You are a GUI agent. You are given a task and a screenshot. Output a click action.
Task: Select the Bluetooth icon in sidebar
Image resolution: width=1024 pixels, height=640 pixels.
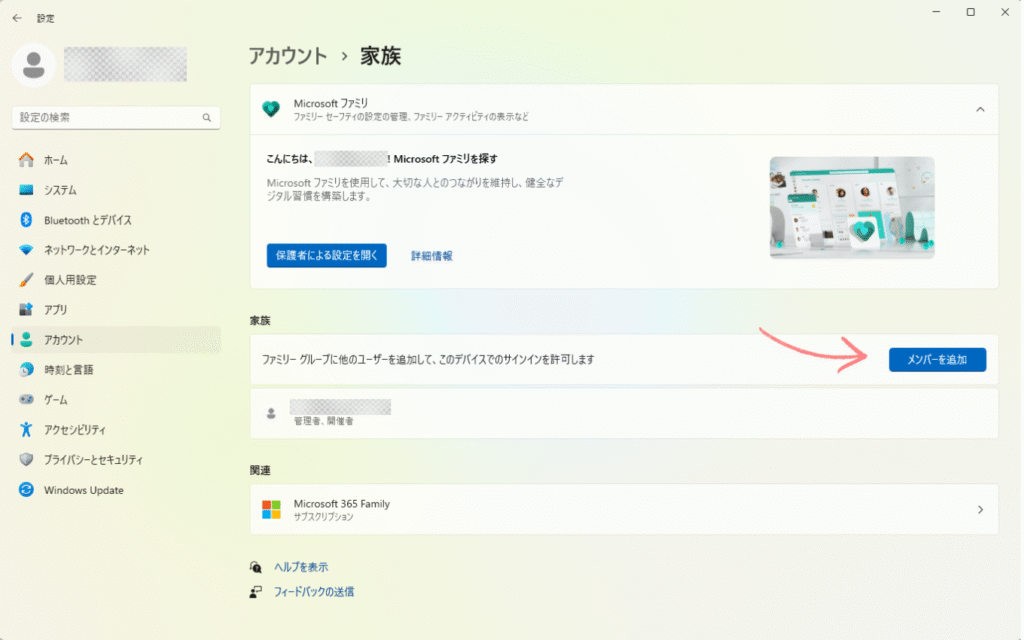pyautogui.click(x=26, y=220)
